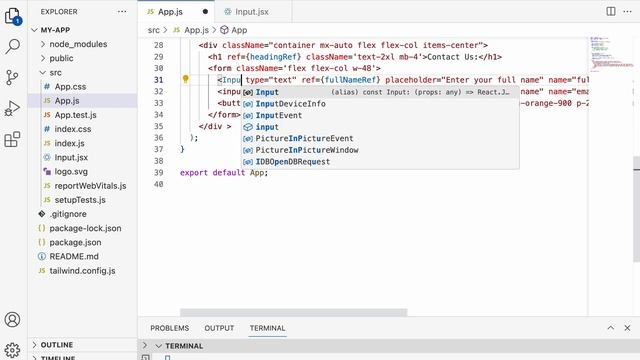Click the EXPLORER panel title

pos(59,12)
